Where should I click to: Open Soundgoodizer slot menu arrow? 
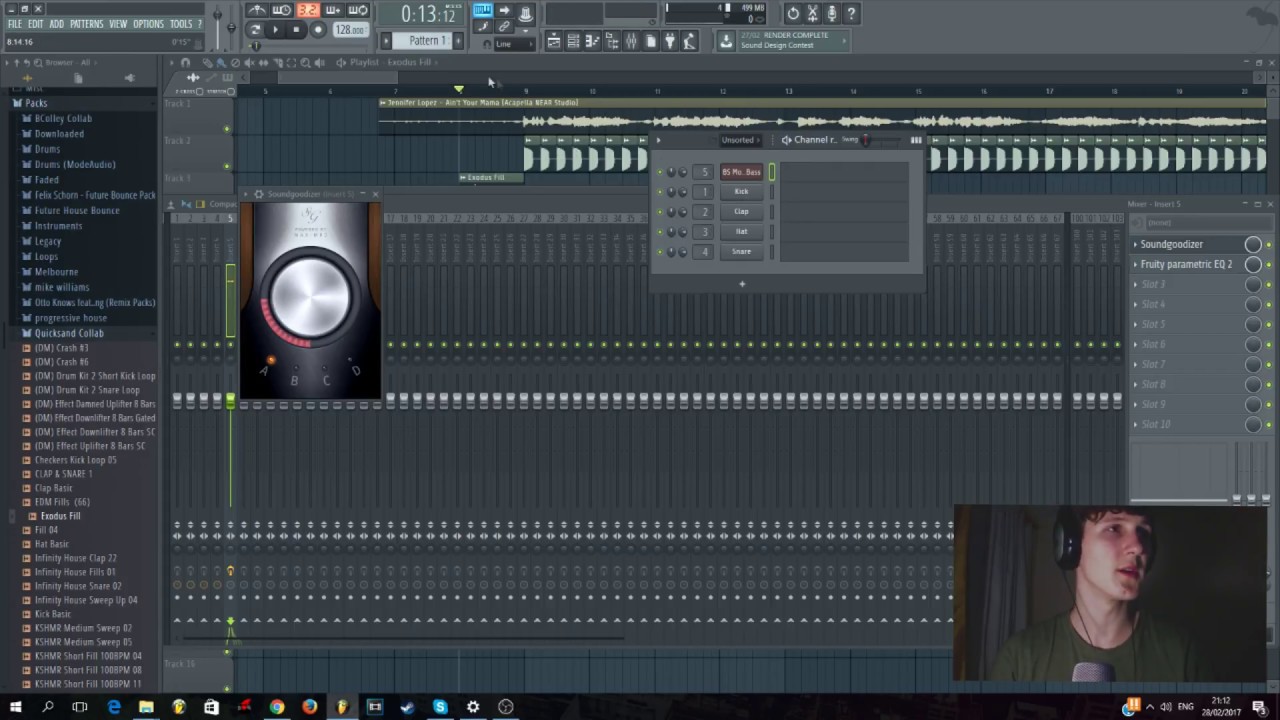click(1135, 244)
